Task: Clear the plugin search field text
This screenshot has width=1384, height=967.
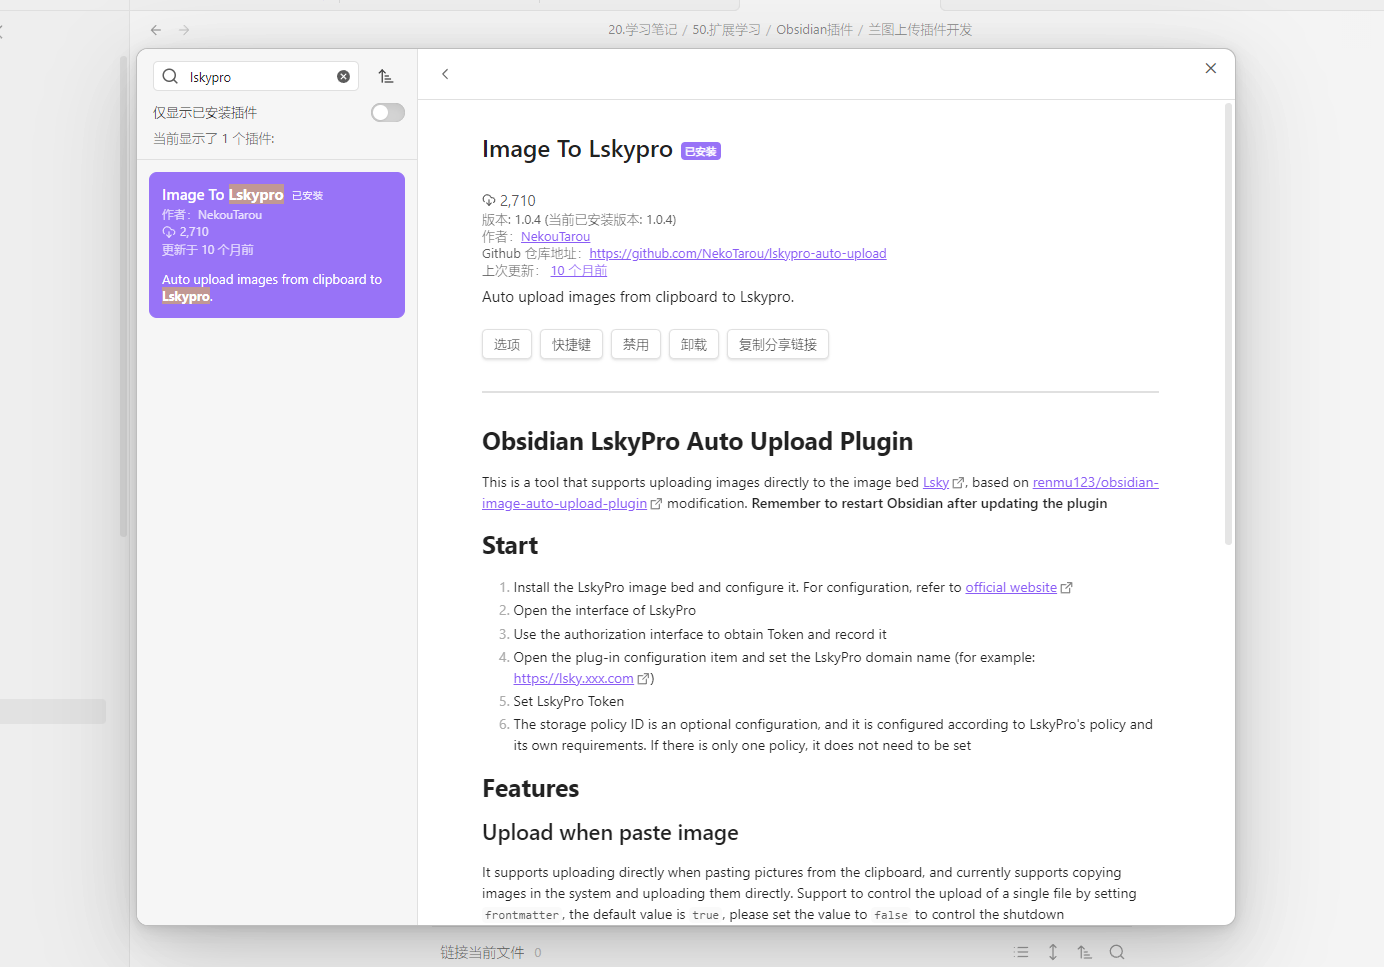Action: (x=343, y=76)
